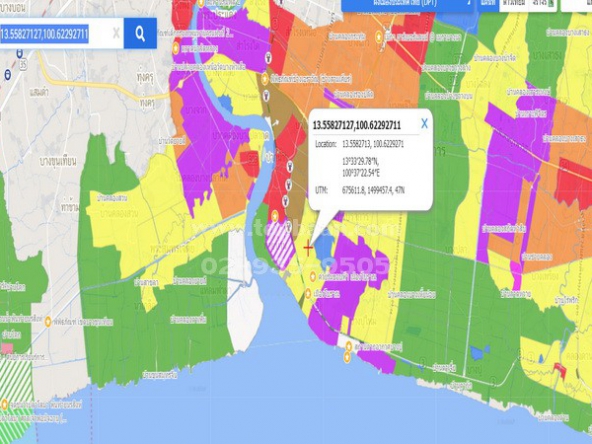Click inside the coordinate search field
This screenshot has height=444, width=592.
[x=56, y=34]
